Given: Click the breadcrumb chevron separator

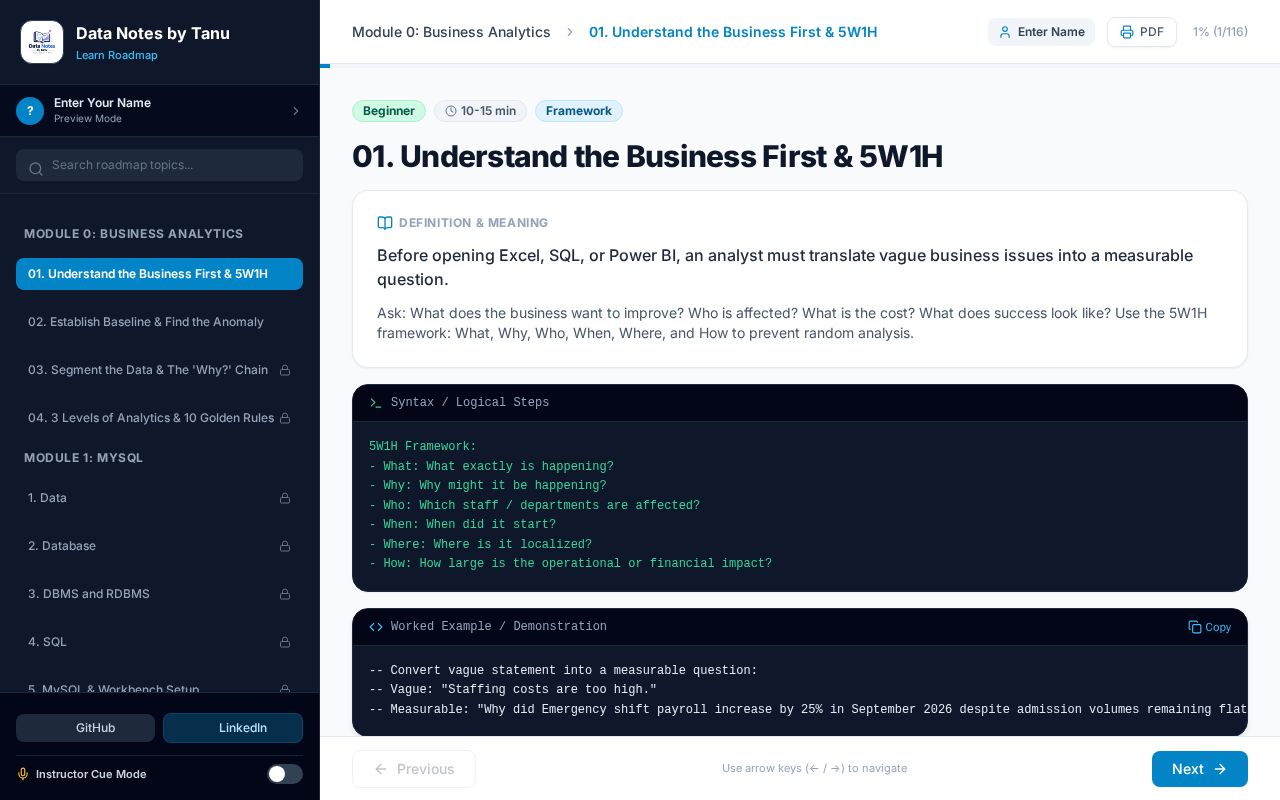Looking at the screenshot, I should 570,32.
